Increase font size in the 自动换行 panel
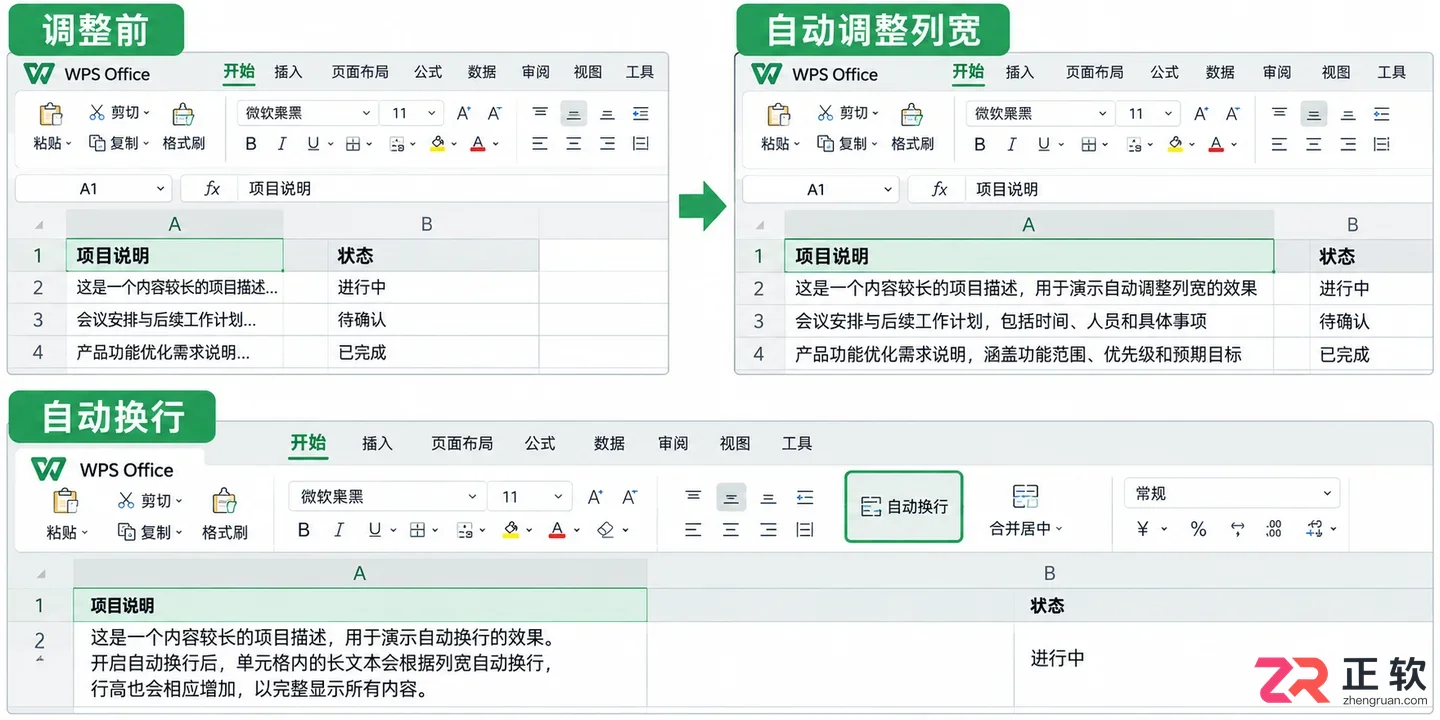The width and height of the screenshot is (1440, 720). point(595,497)
